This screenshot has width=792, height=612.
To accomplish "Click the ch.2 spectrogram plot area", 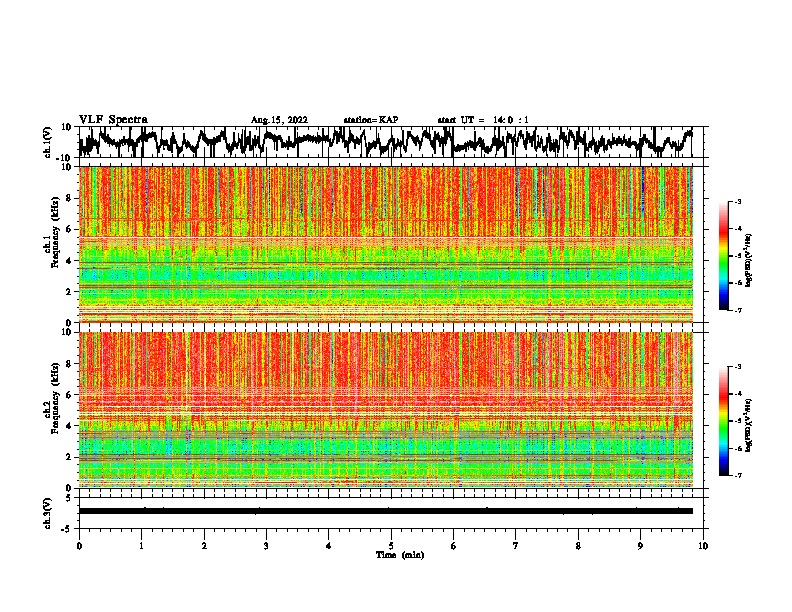I will [x=386, y=410].
